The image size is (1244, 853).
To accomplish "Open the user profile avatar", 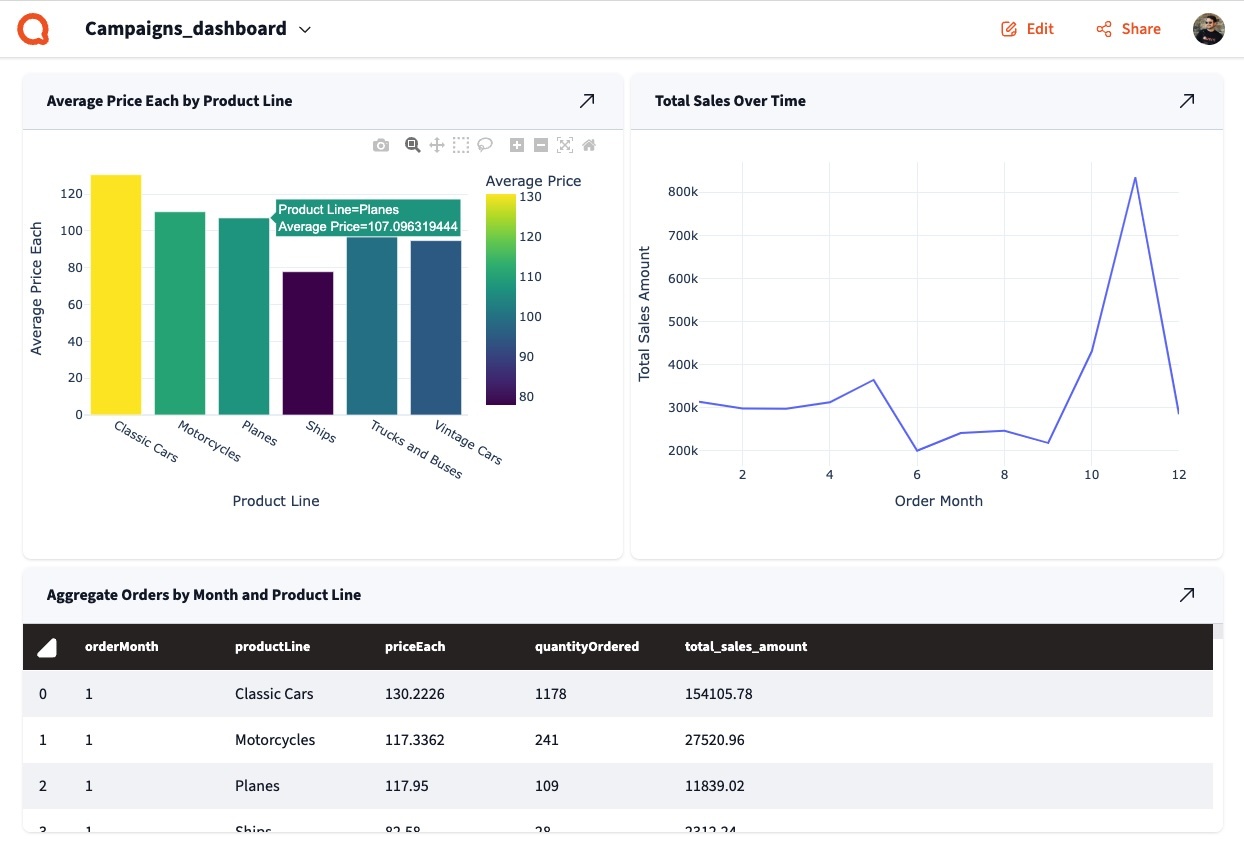I will (x=1209, y=29).
